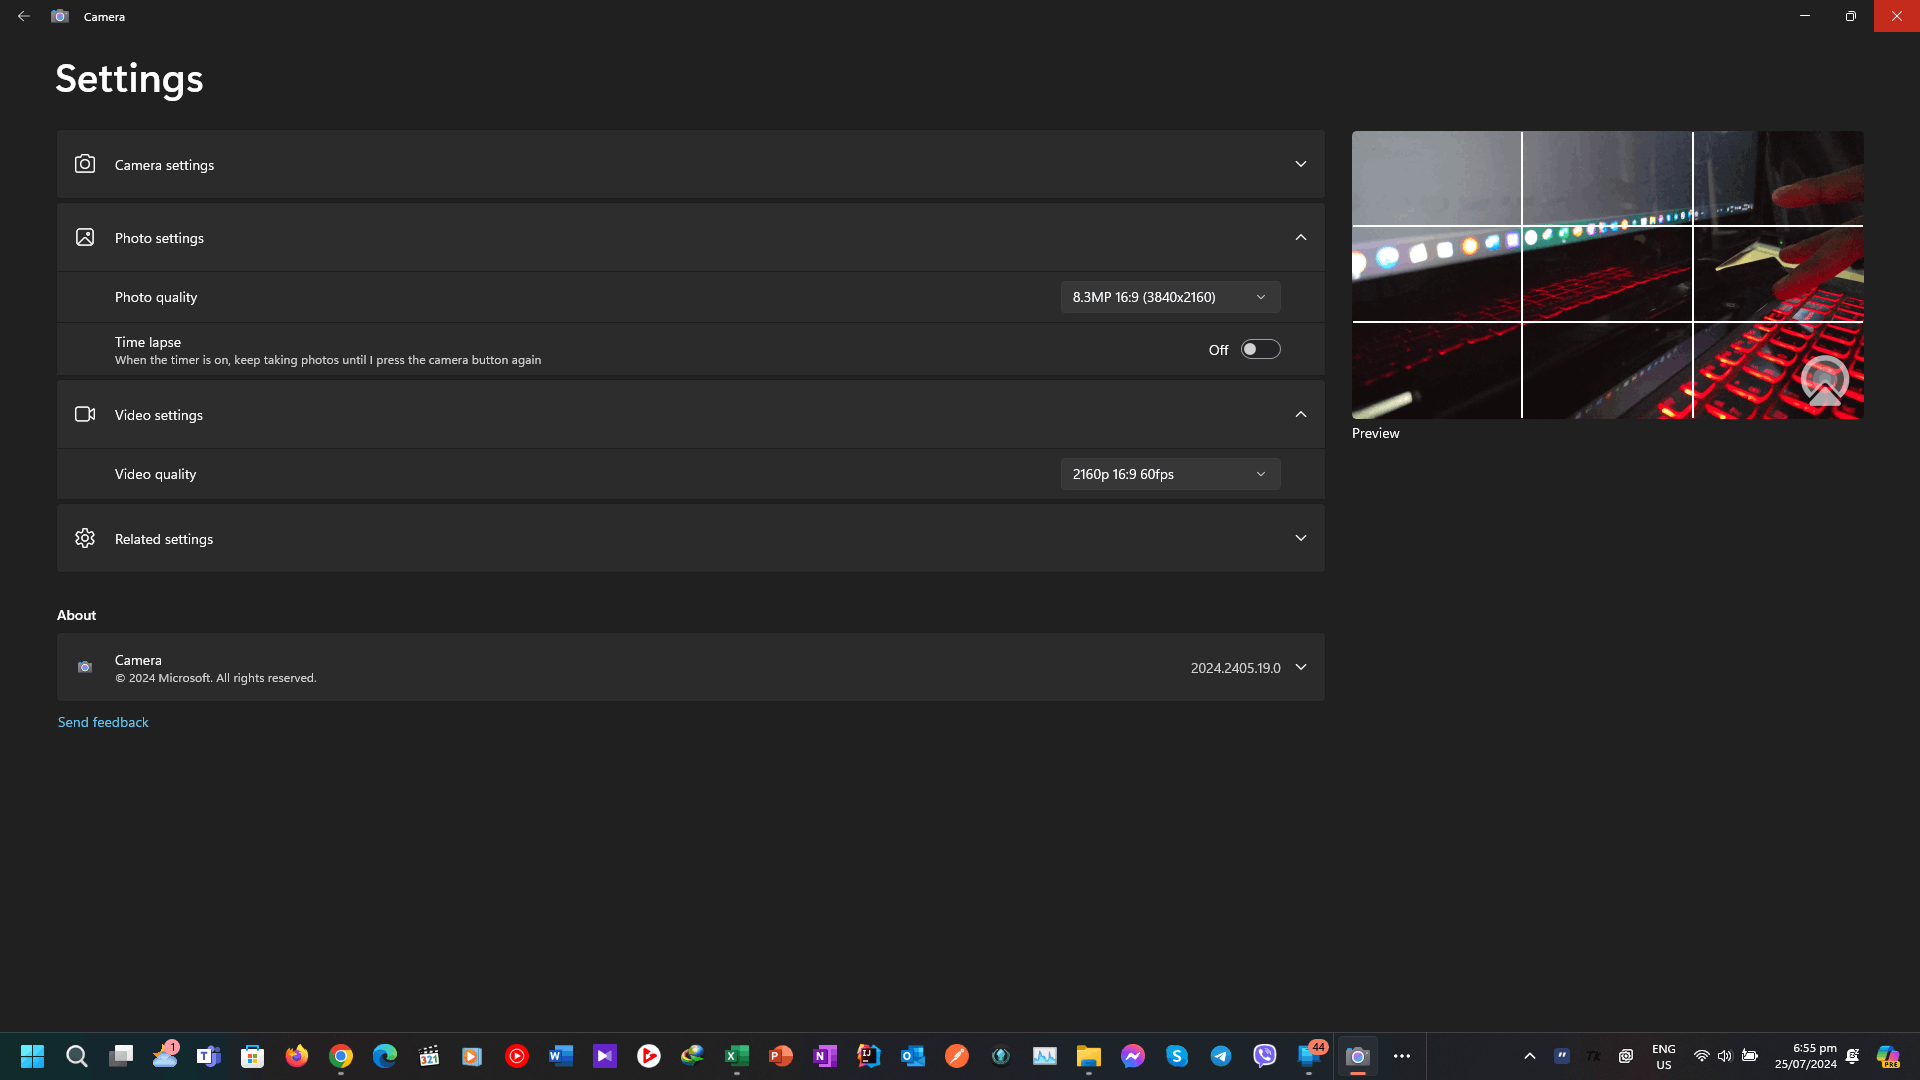Open the Photo quality dropdown
Image resolution: width=1920 pixels, height=1080 pixels.
(x=1170, y=297)
